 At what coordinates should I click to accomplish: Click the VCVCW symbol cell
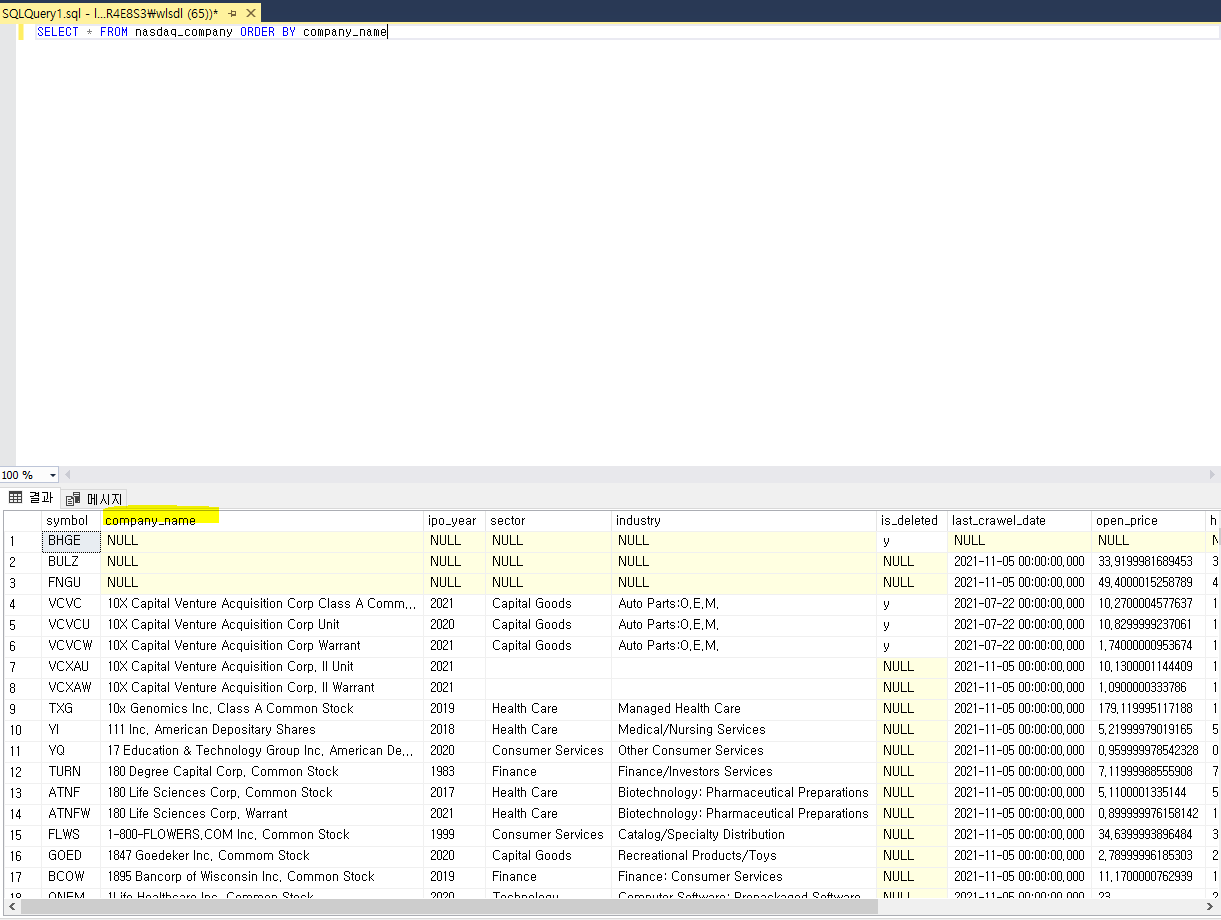(72, 646)
